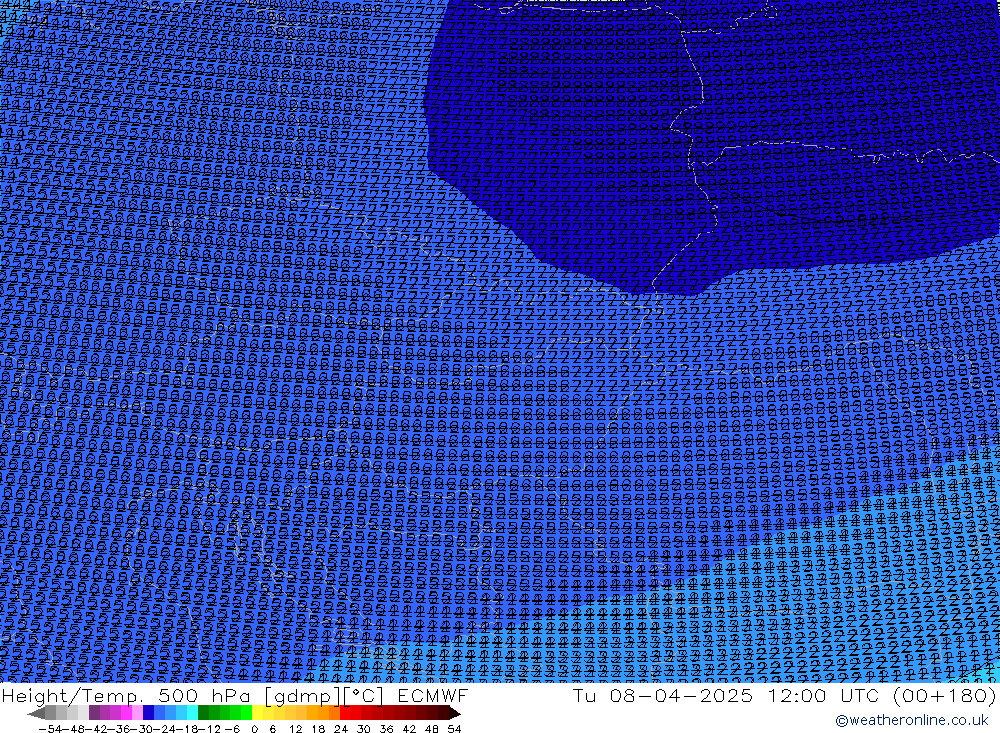Click the ECMWF model label
The image size is (1000, 733).
coord(433,696)
